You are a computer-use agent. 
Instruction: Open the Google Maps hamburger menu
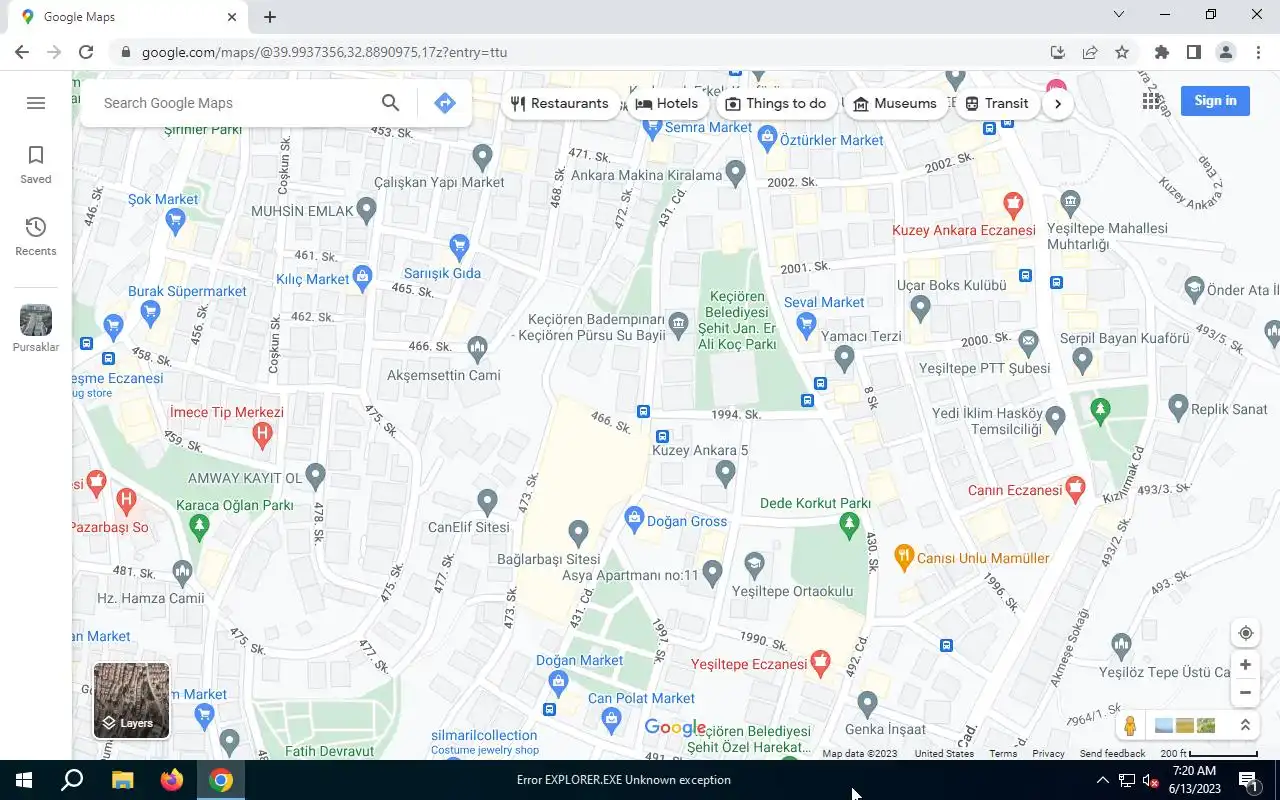point(36,103)
